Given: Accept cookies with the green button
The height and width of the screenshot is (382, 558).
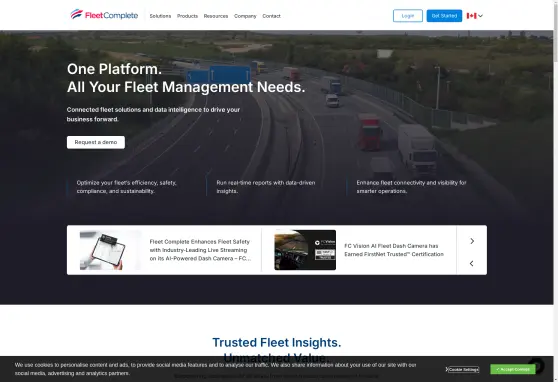Looking at the screenshot, I should (x=513, y=369).
